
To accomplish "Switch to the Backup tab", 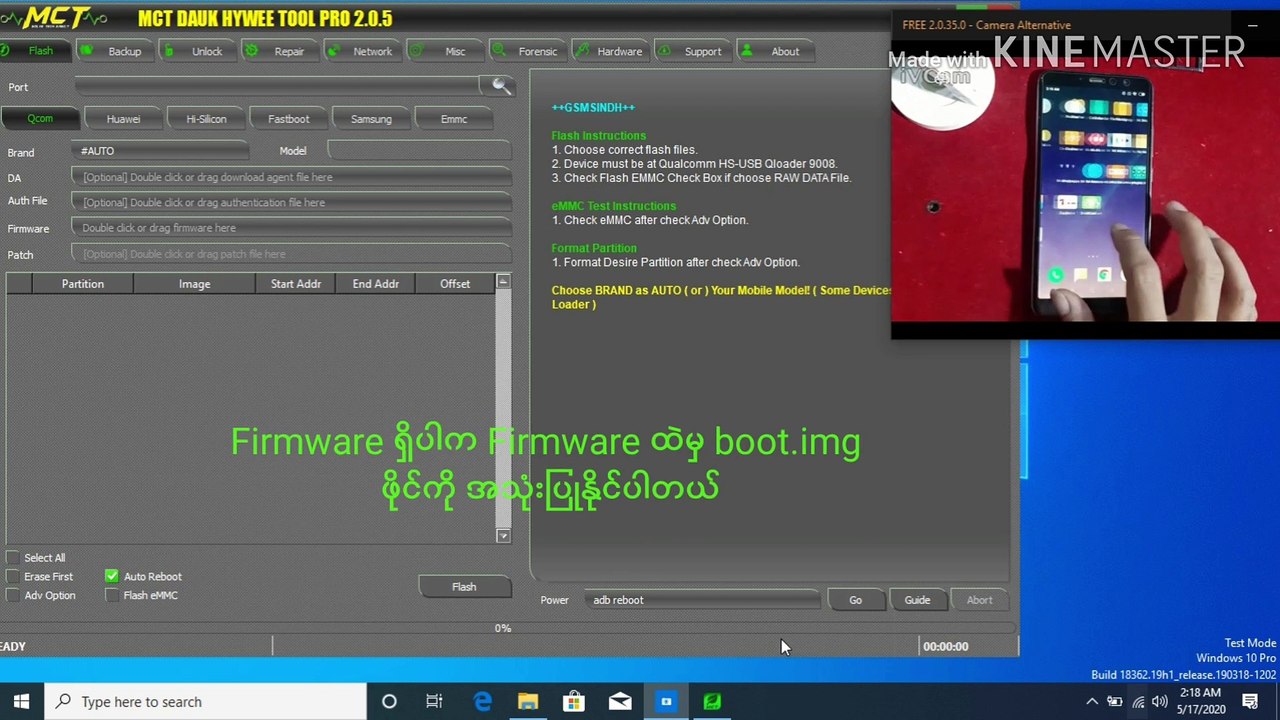I will pos(114,51).
